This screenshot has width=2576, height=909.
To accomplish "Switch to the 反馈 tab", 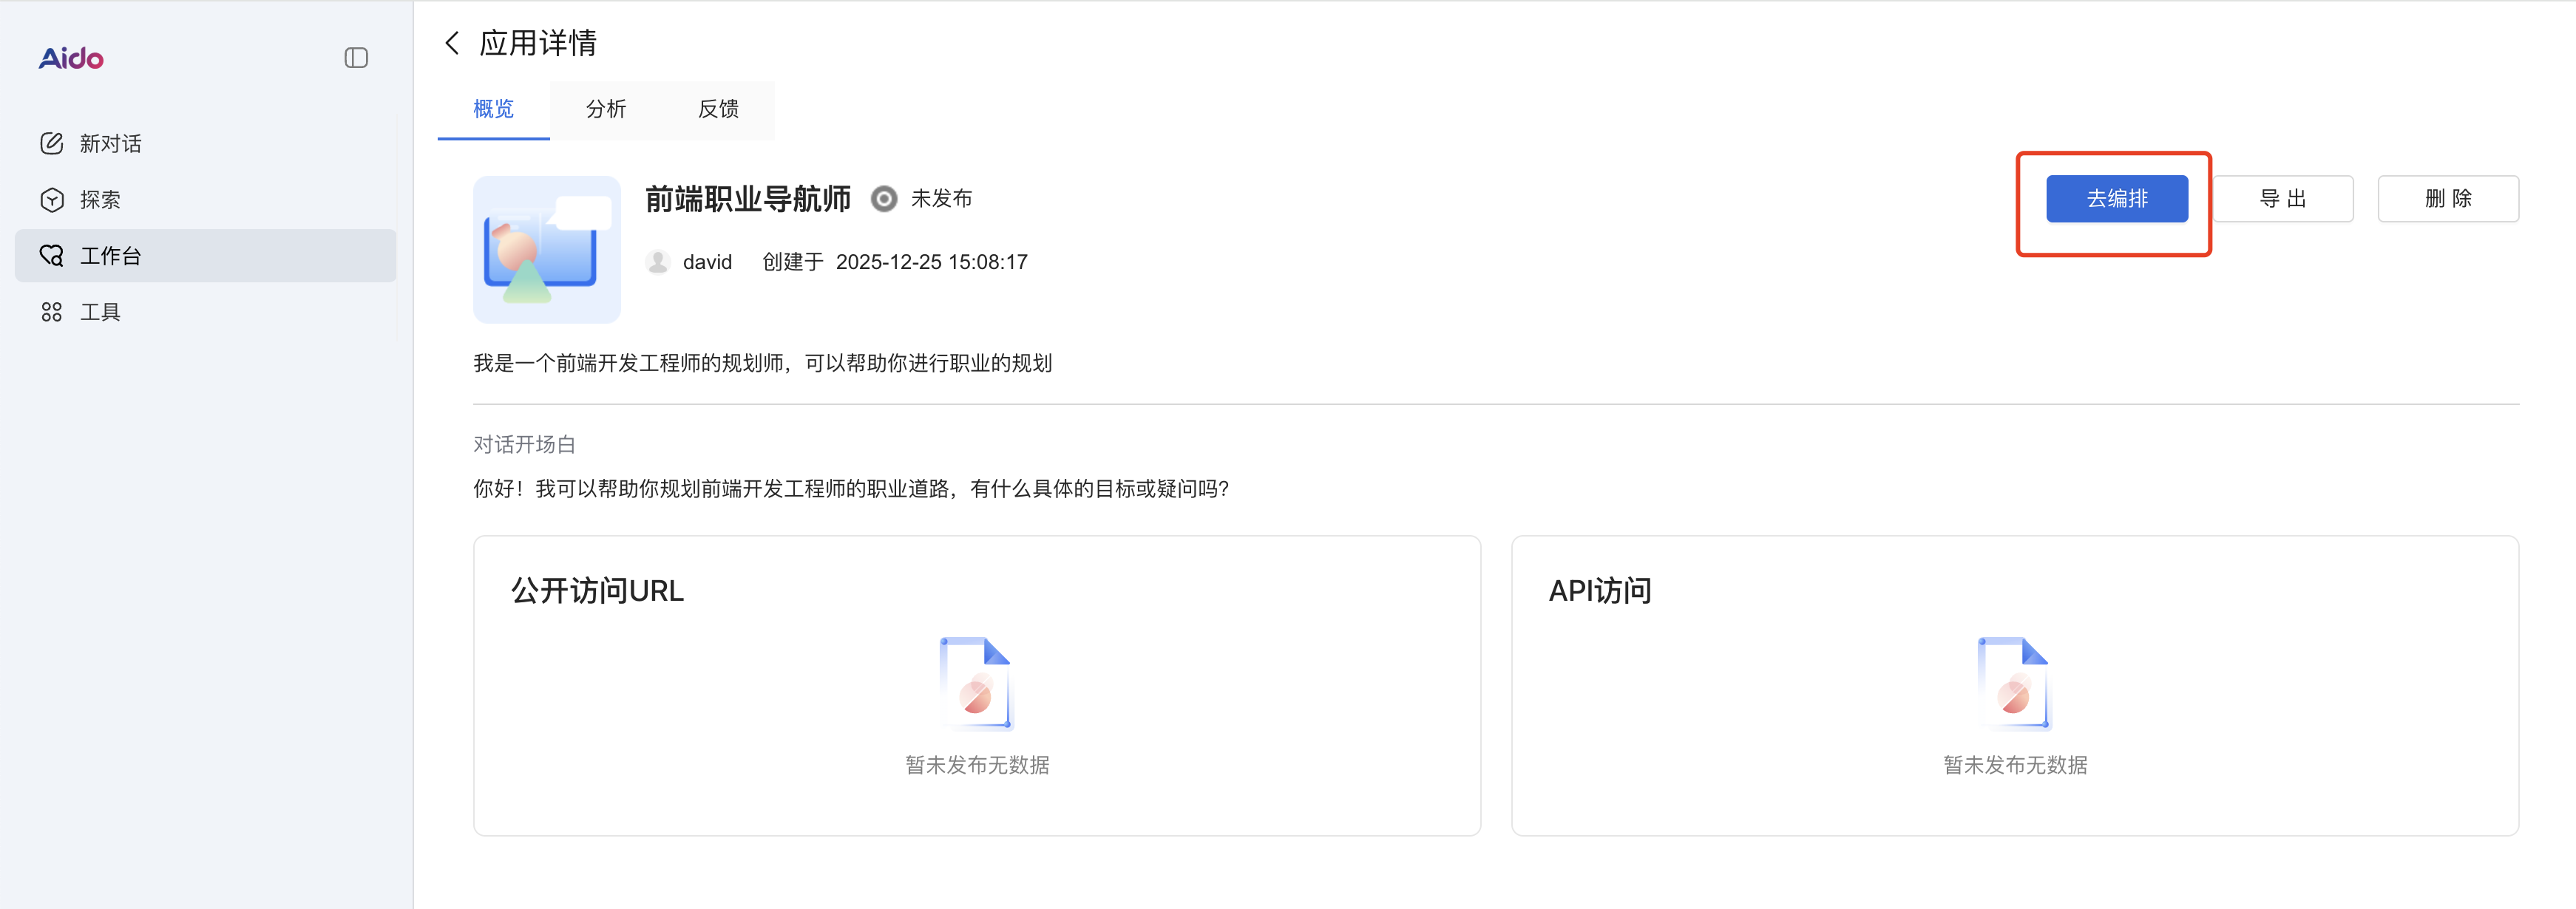I will pos(718,109).
